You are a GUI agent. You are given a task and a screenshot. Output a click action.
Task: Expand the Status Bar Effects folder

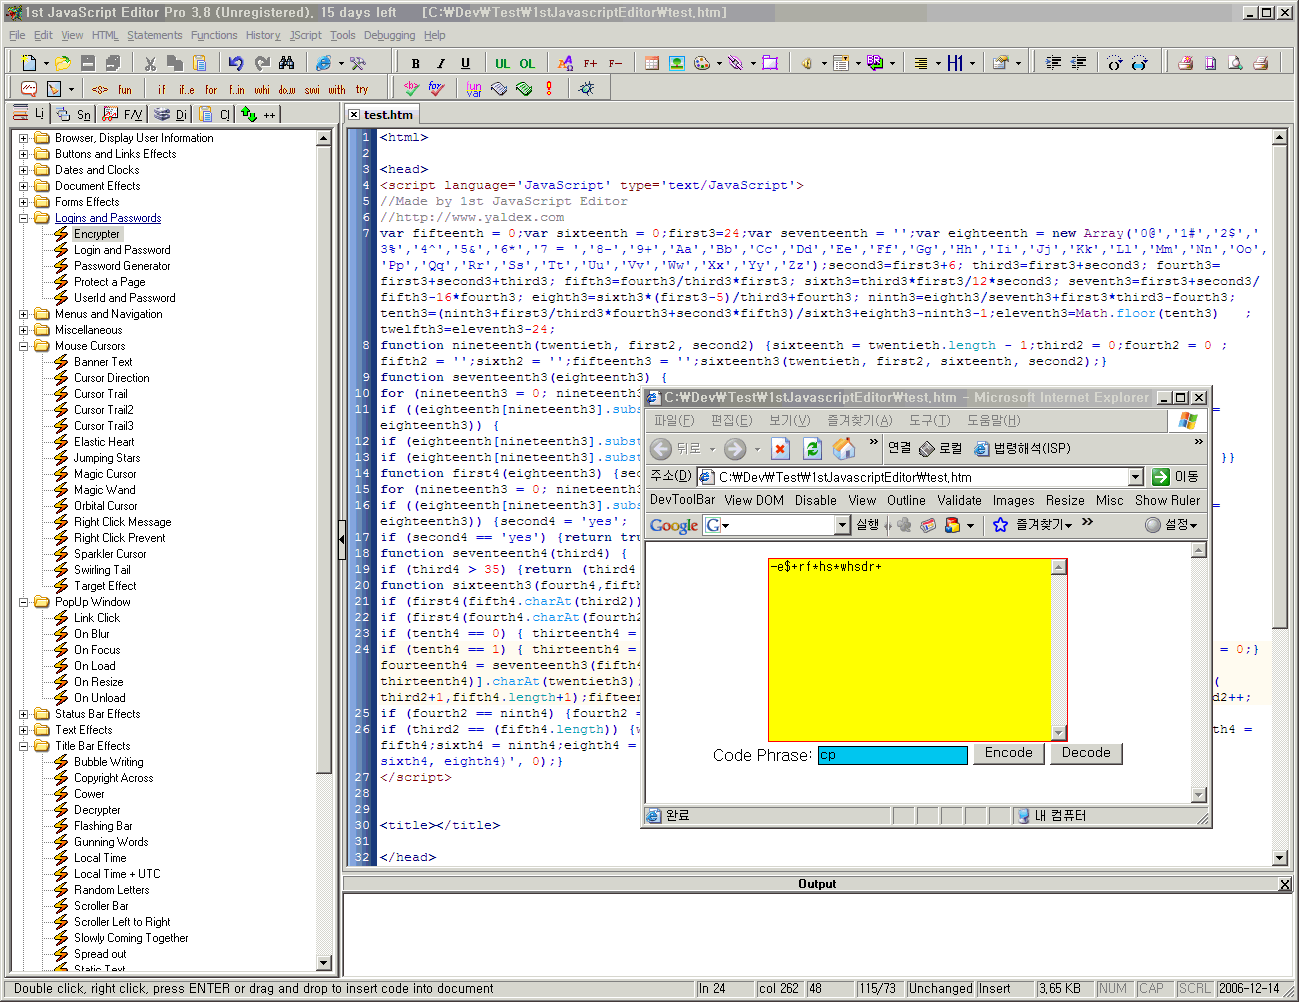[24, 714]
